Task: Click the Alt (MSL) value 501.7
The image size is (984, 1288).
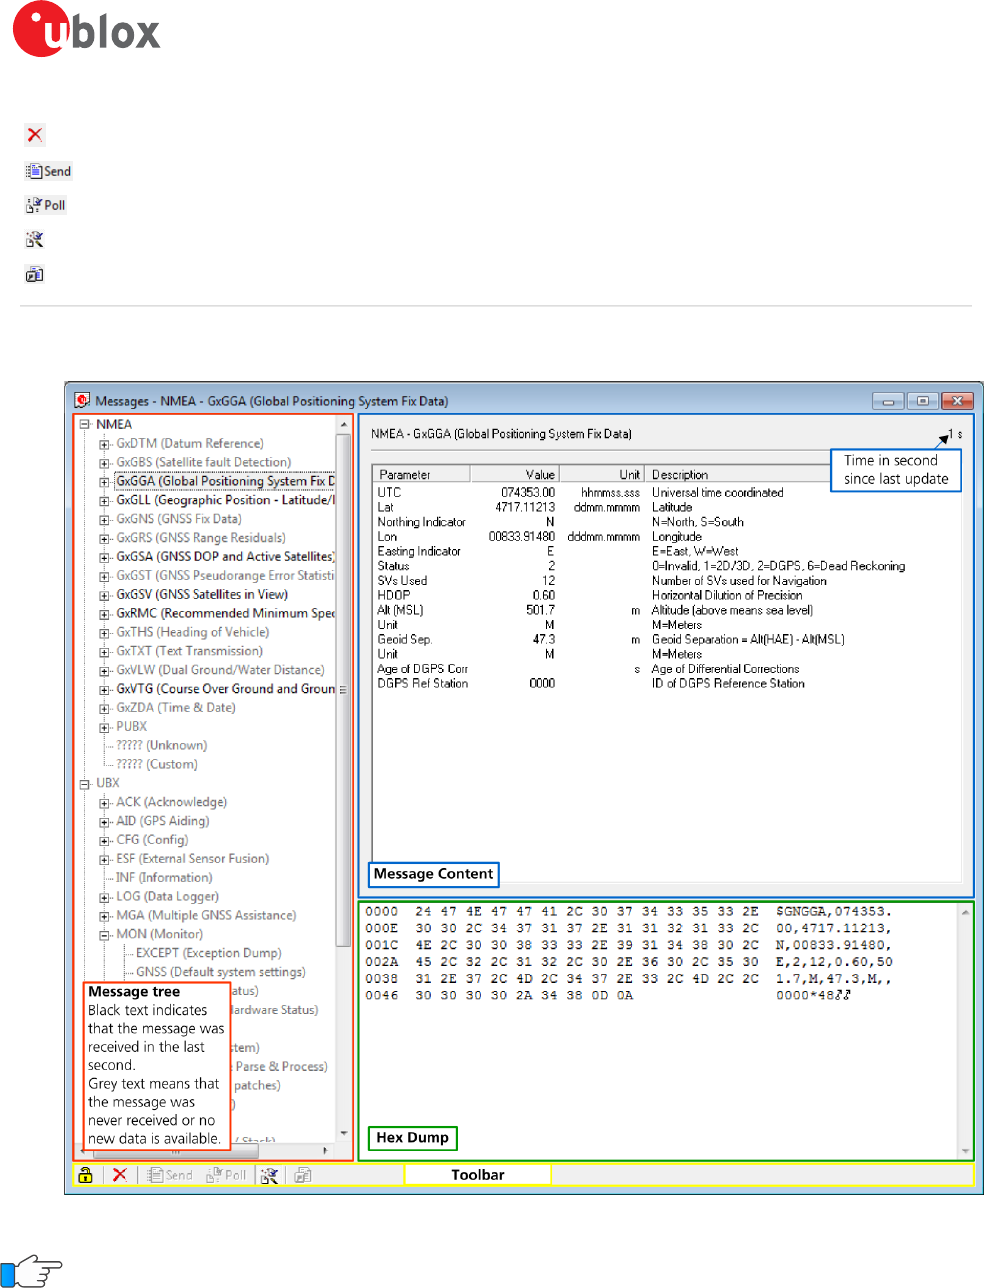Action: [x=540, y=610]
